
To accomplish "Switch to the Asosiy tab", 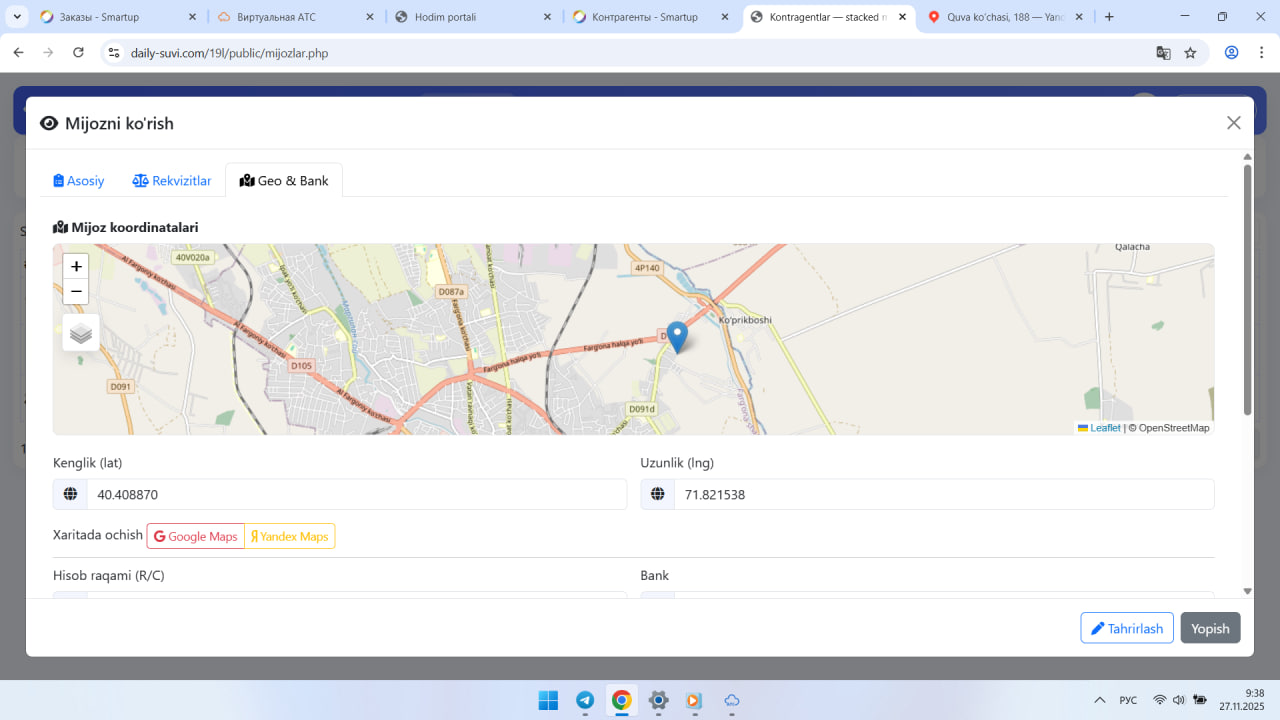I will 79,181.
